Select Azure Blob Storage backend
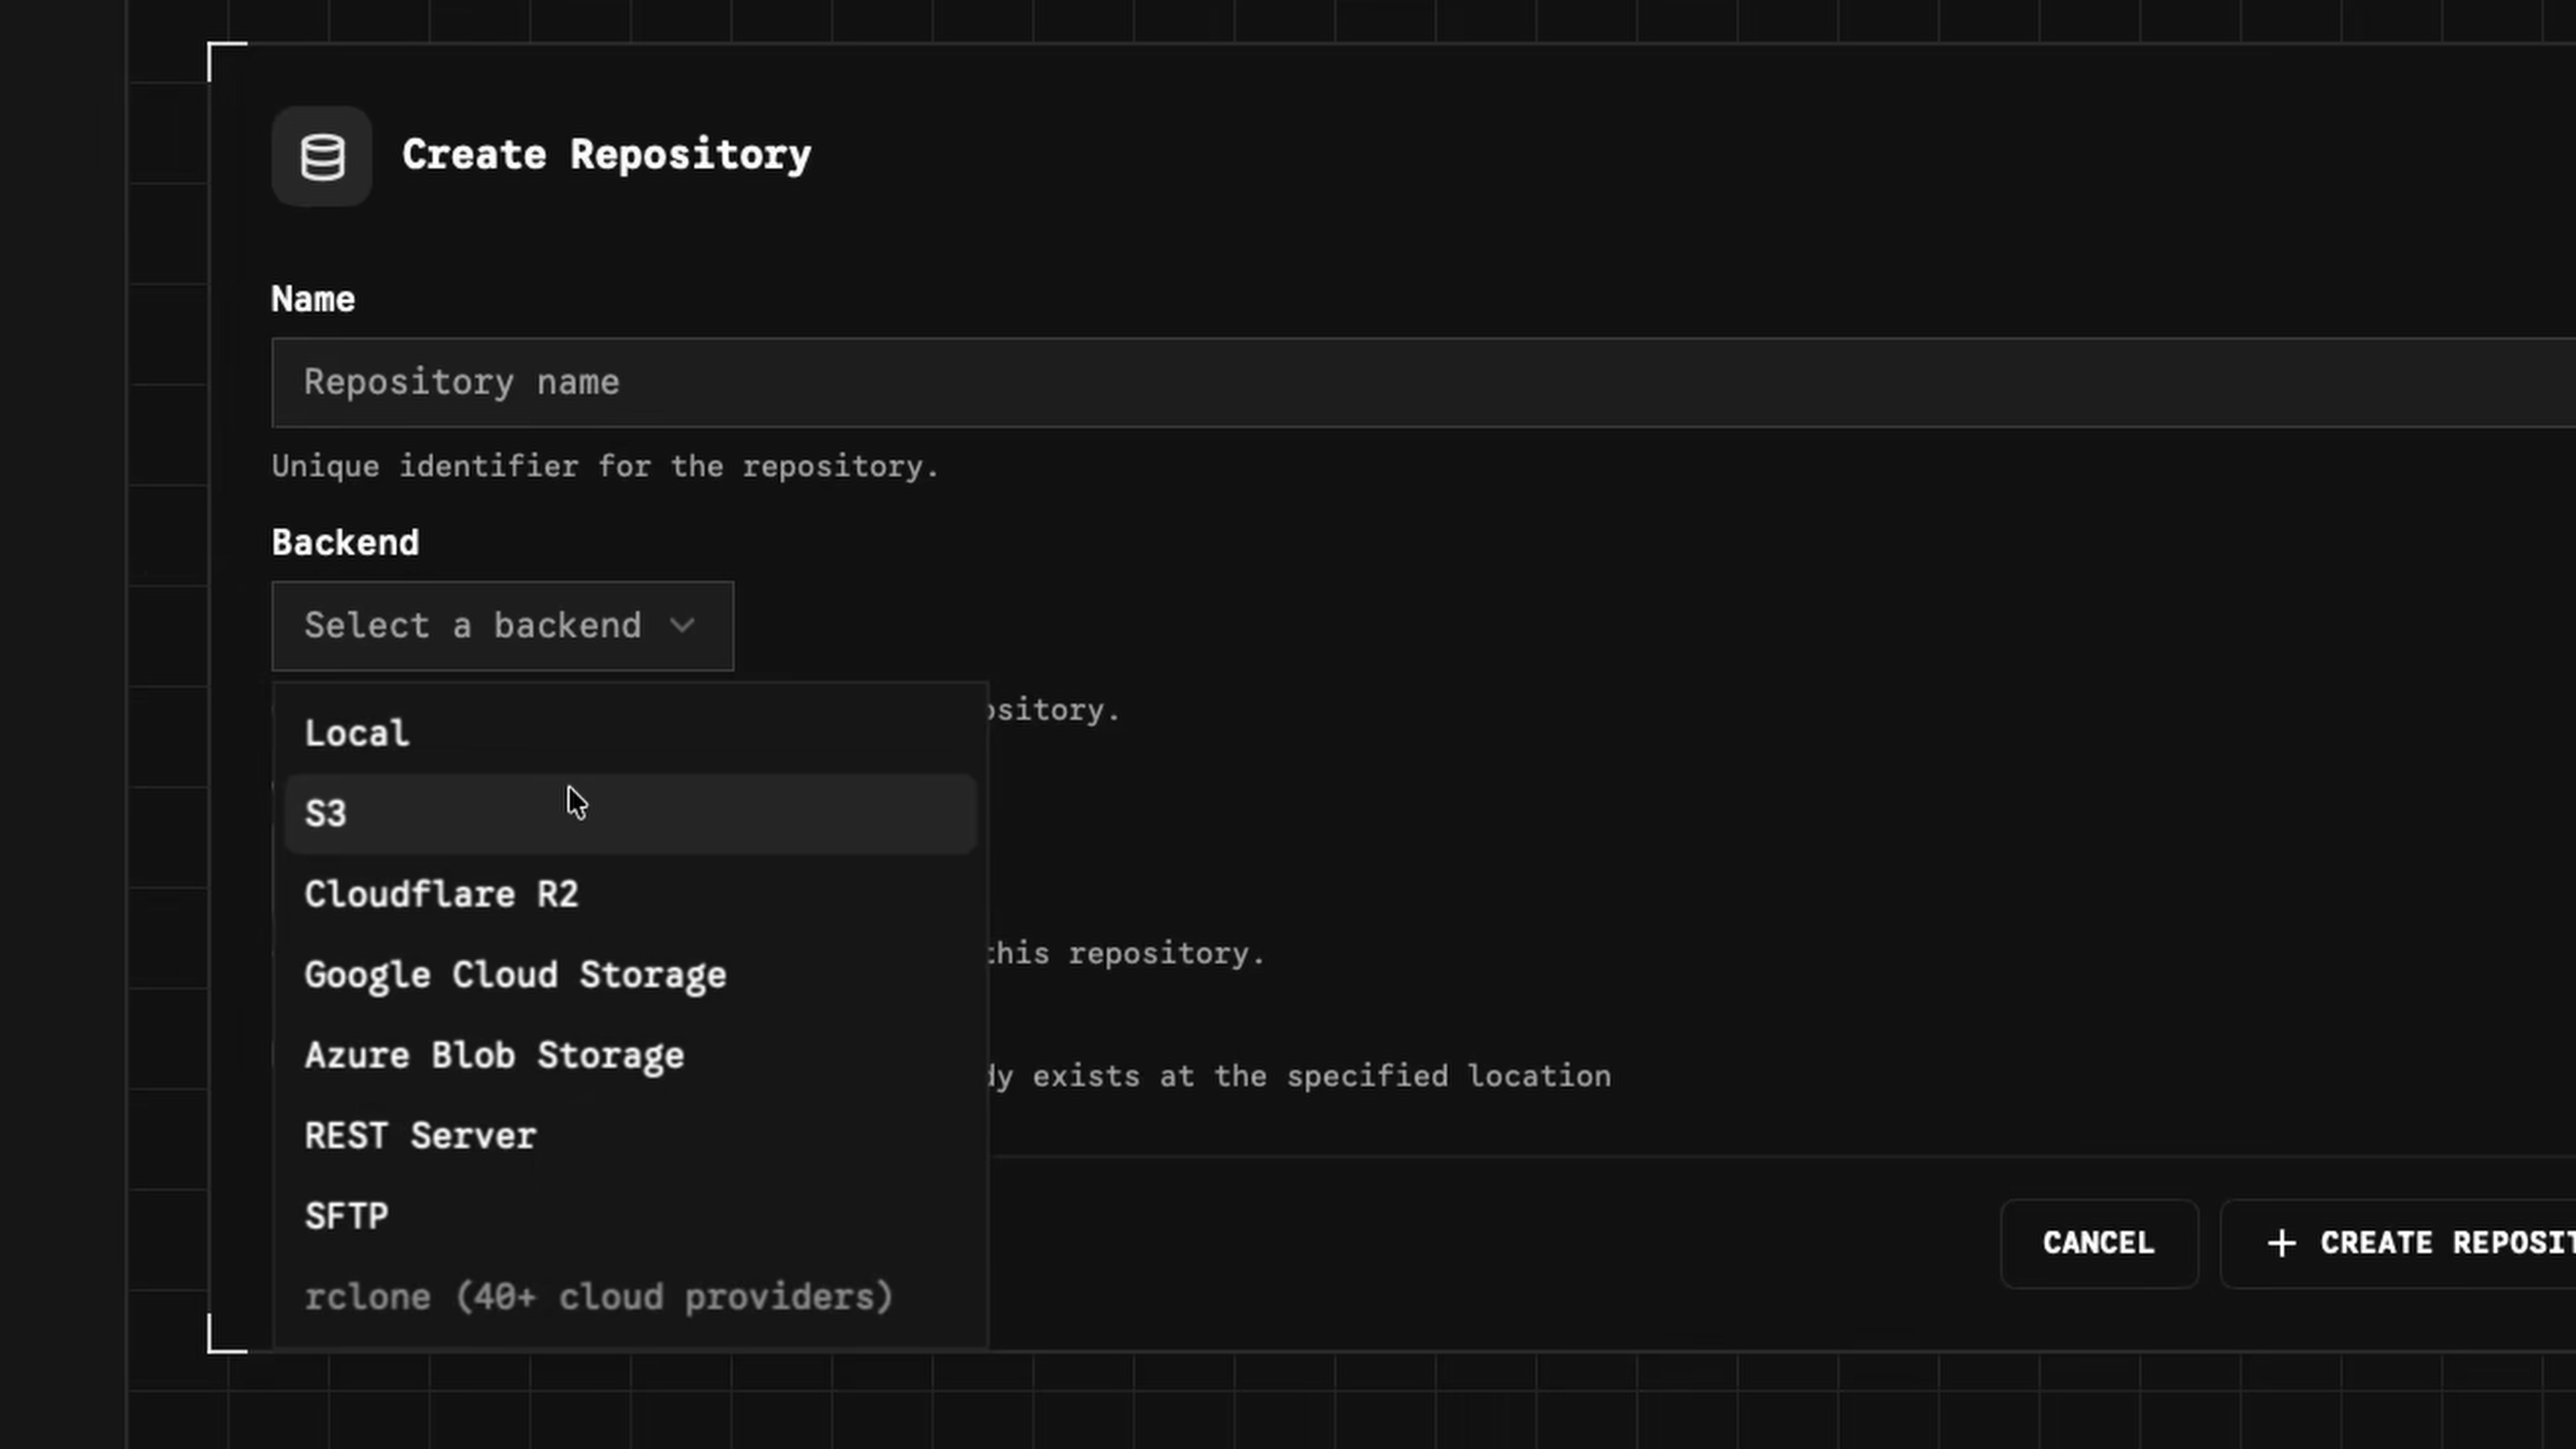Viewport: 2576px width, 1449px height. click(x=494, y=1055)
